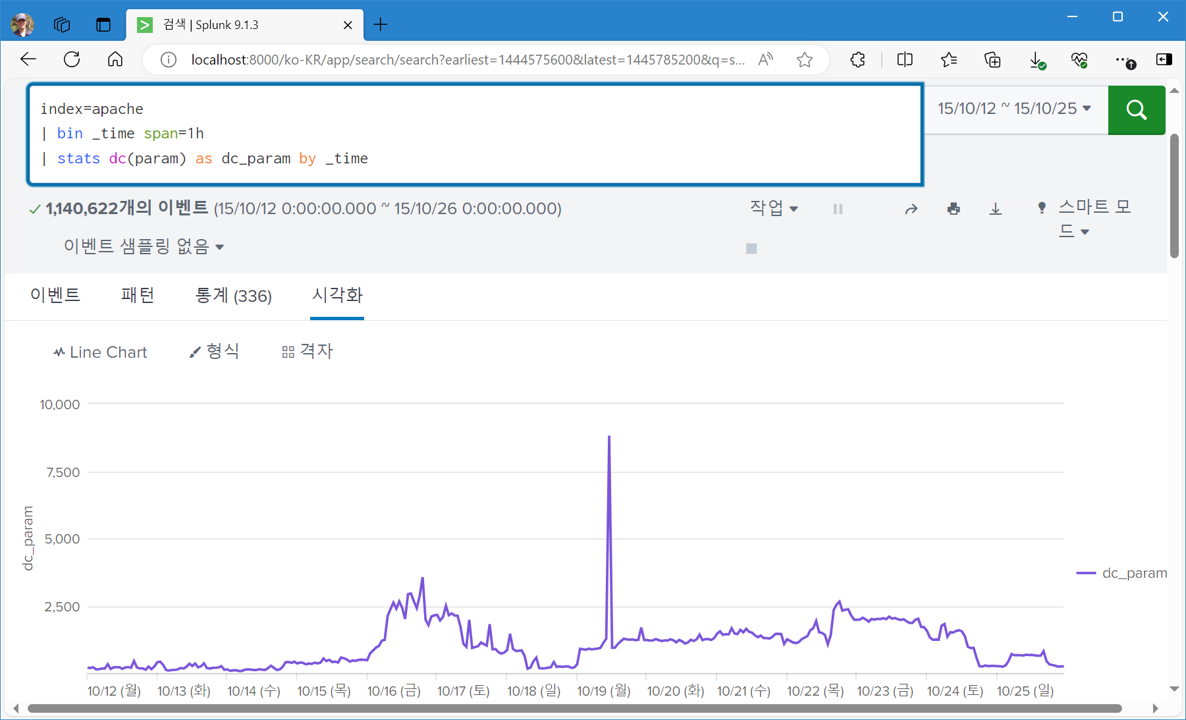1186x720 pixels.
Task: Switch to the 이벤트 tab
Action: [x=55, y=296]
